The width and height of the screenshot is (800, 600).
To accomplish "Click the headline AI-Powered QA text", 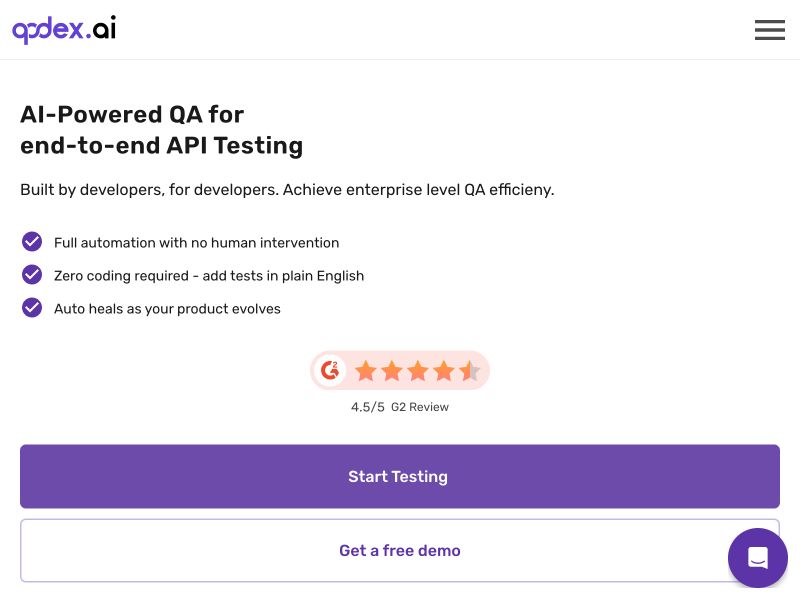I will click(132, 114).
